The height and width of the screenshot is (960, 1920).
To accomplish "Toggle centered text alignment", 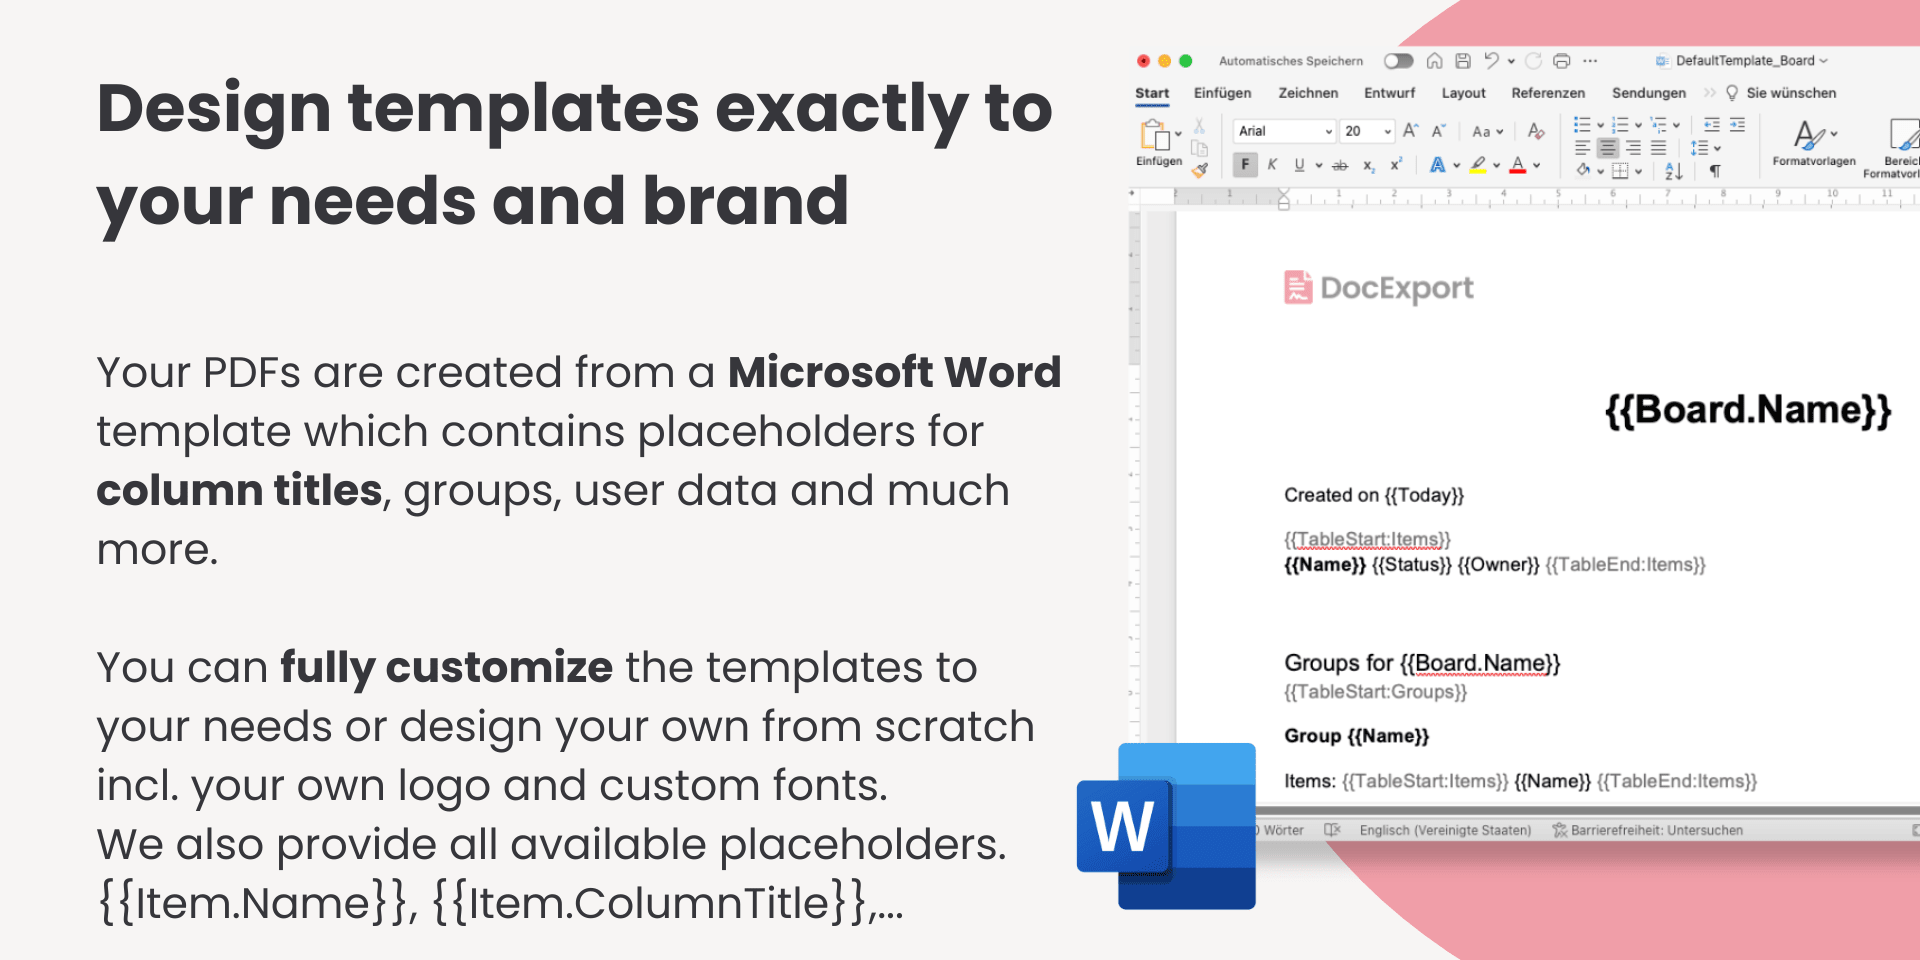I will 1607,148.
